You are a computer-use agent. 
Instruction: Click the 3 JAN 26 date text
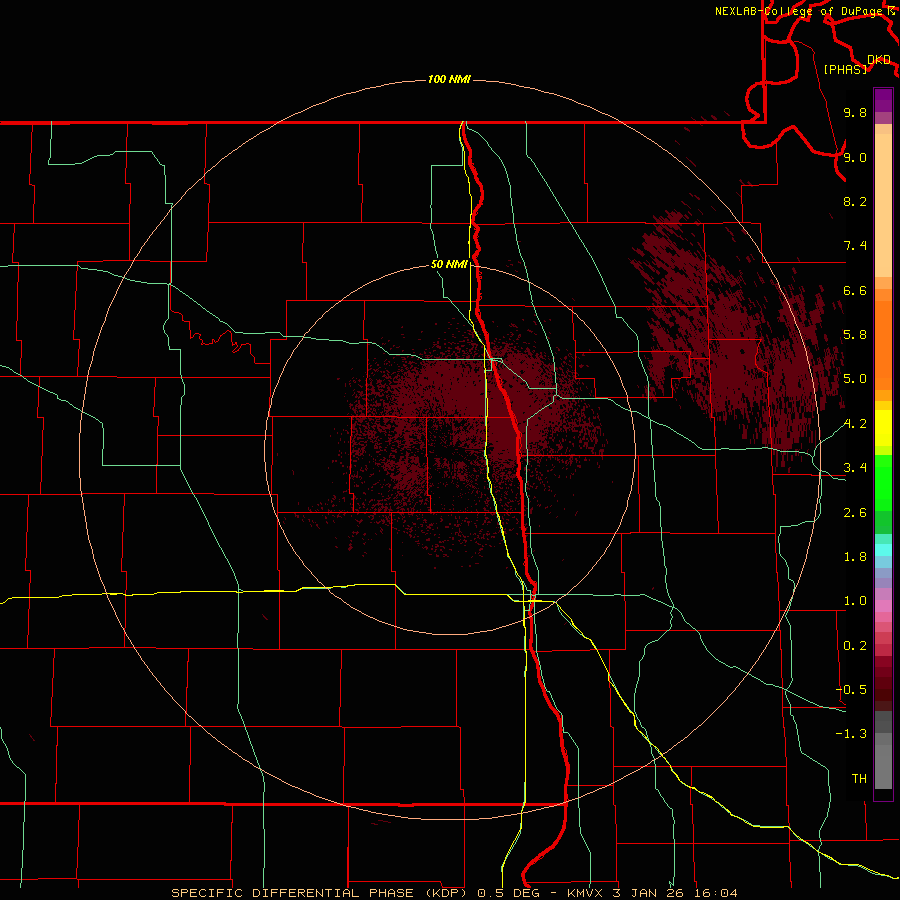click(x=650, y=893)
